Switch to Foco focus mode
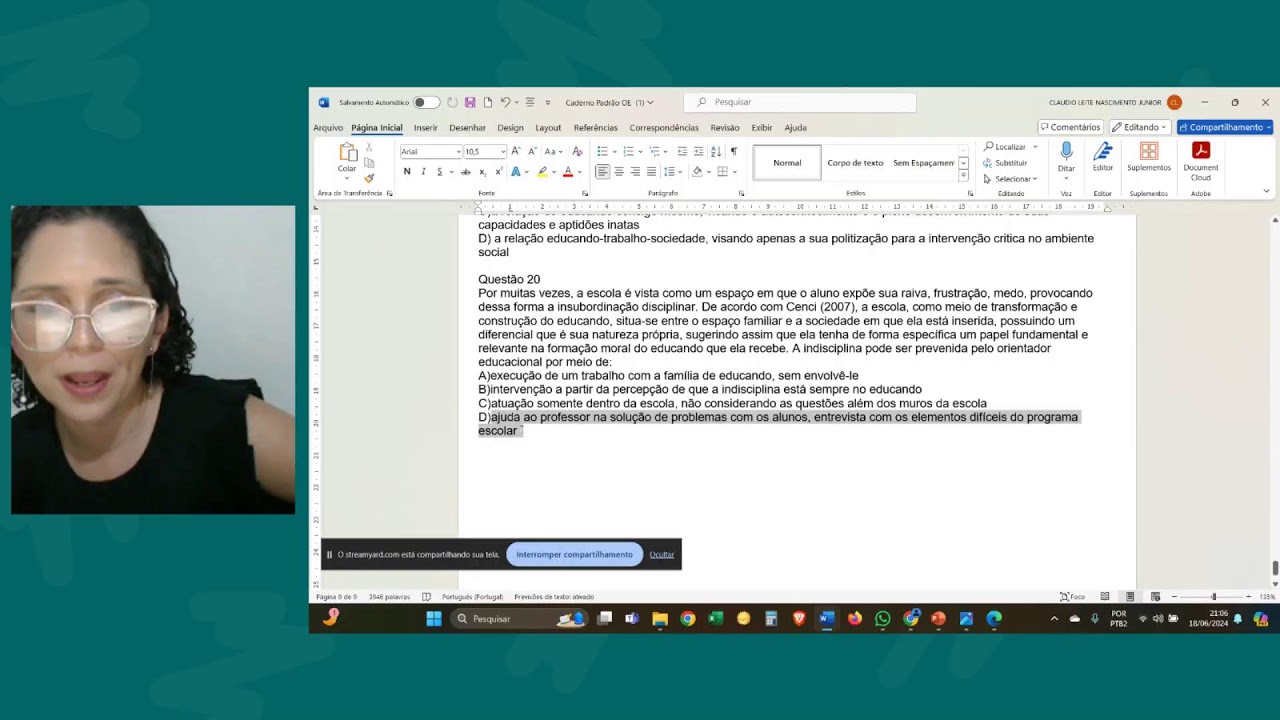Screen dimensions: 1280x720 click(1072, 597)
